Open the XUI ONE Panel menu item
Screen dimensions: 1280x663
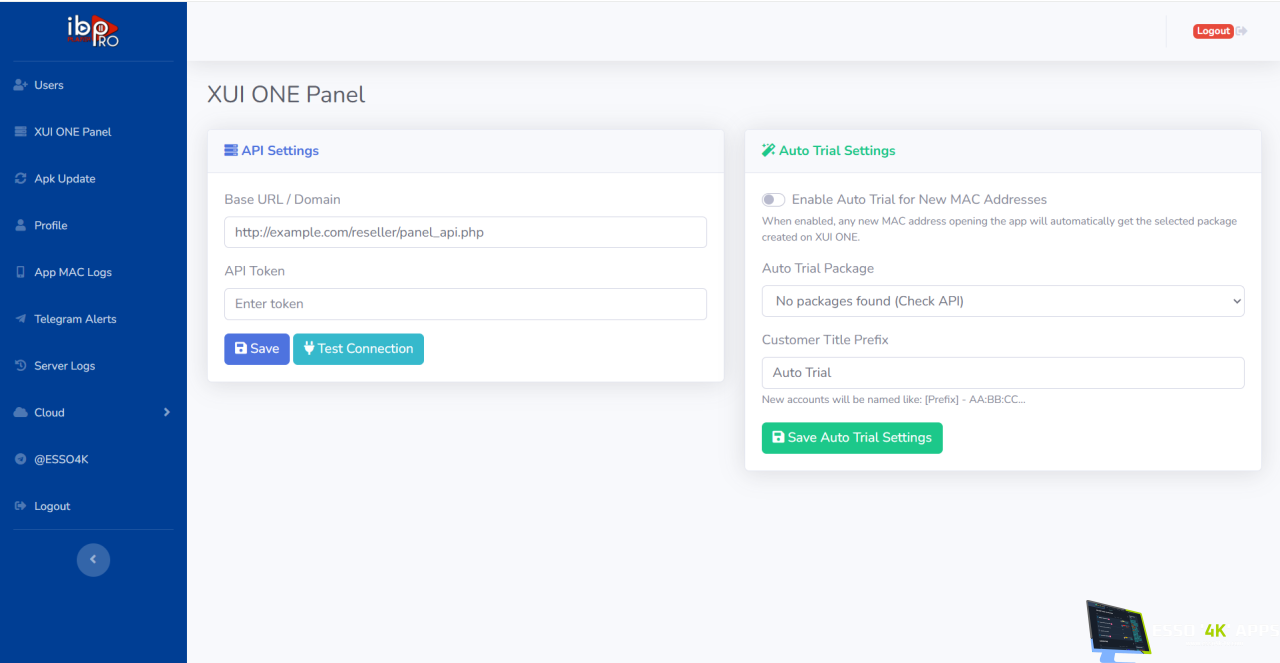93,132
